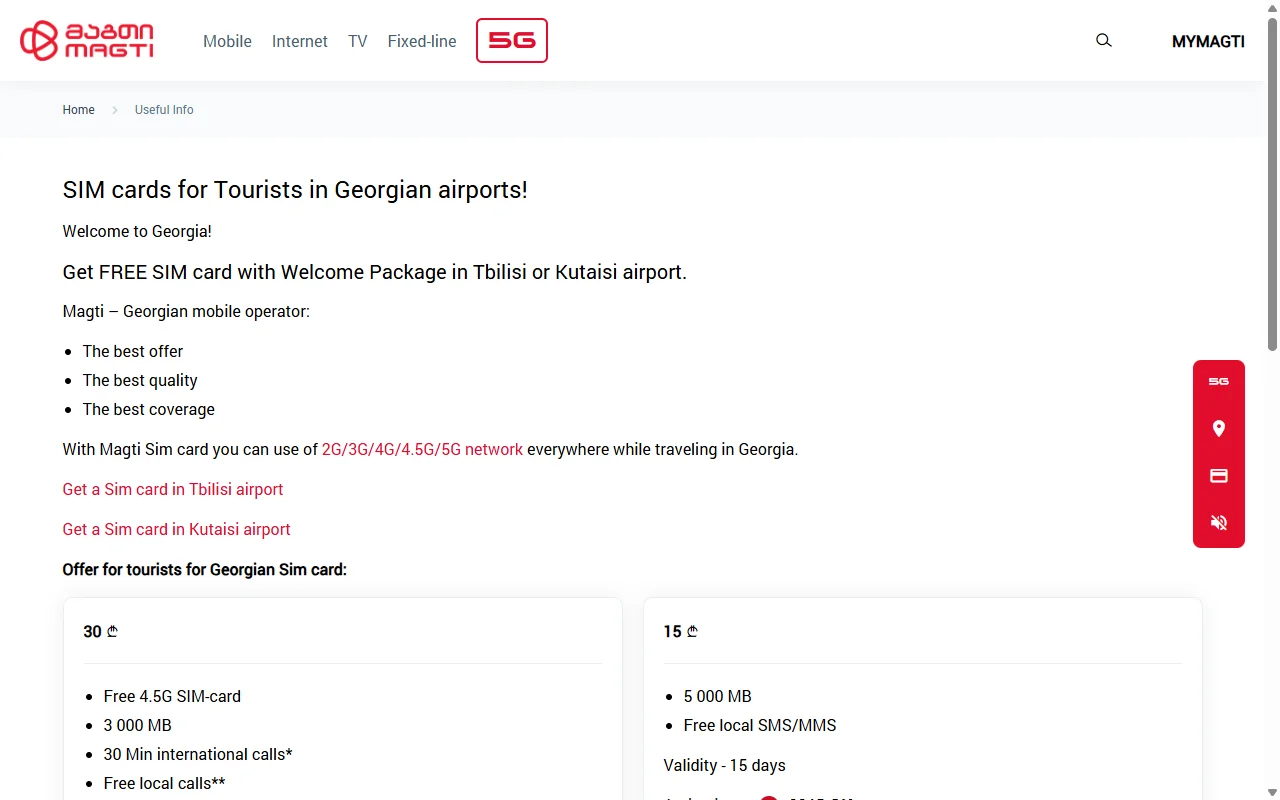Click 30 Min international calls item
1280x800 pixels.
(x=198, y=754)
